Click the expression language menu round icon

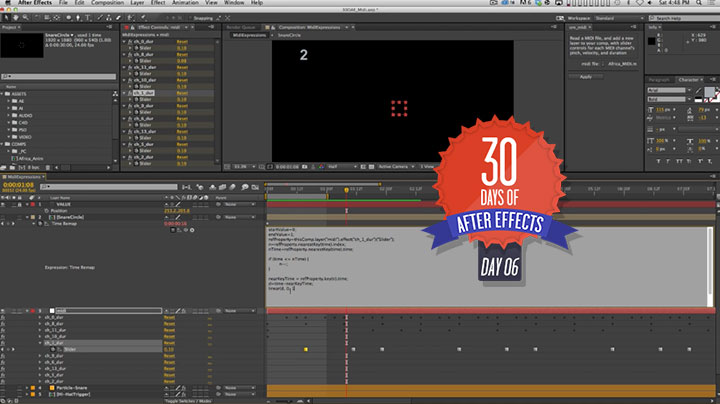point(192,230)
